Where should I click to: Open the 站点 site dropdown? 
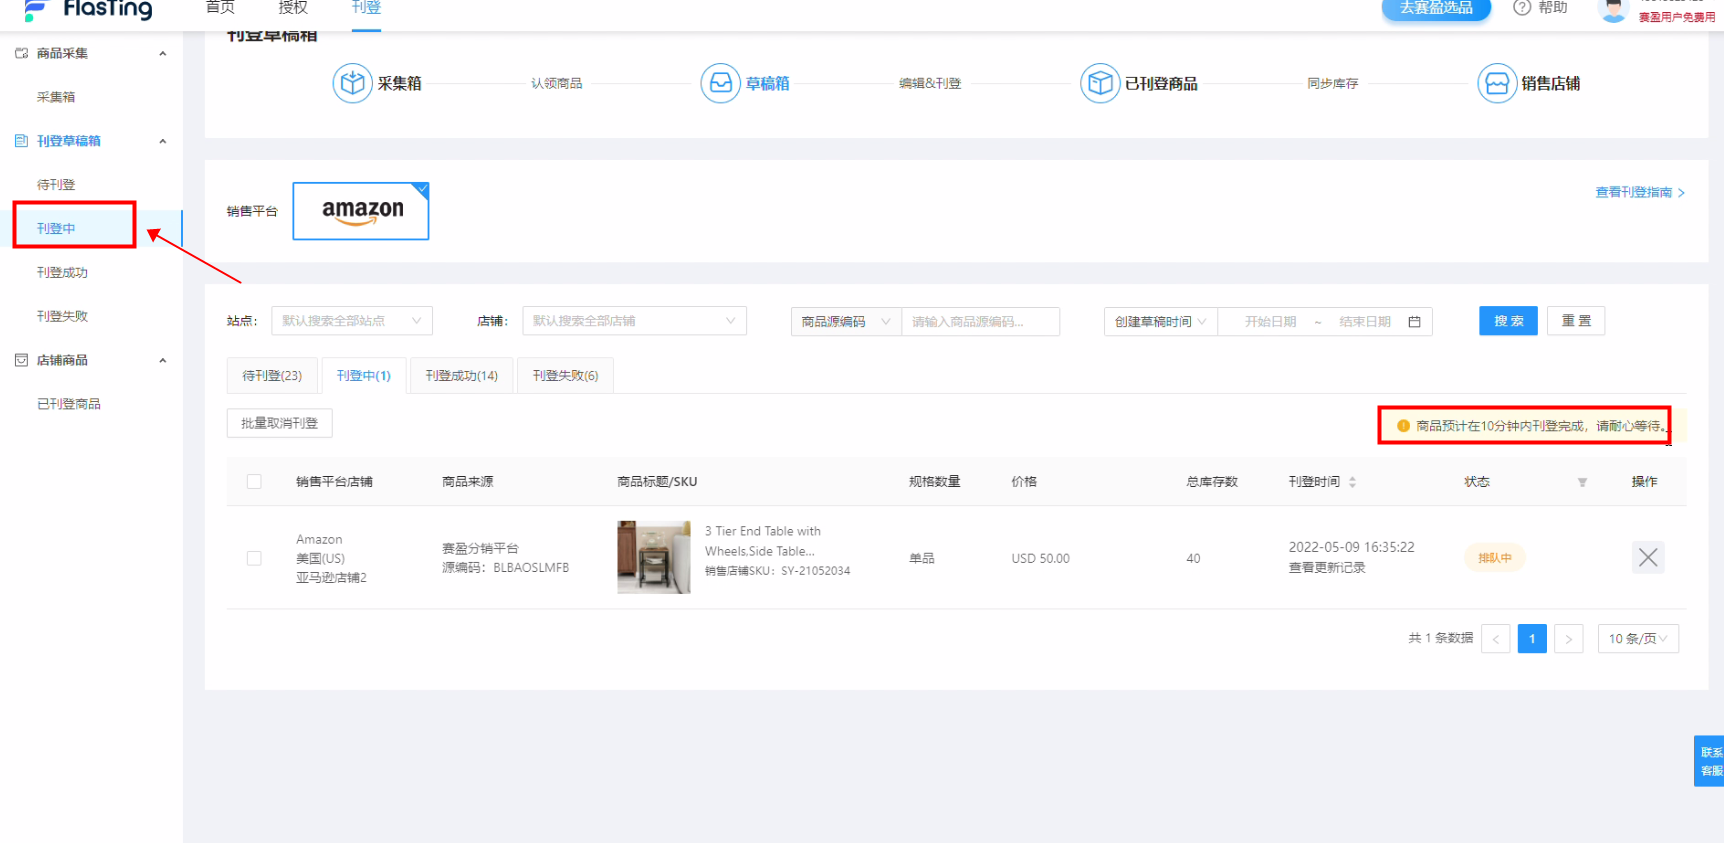[x=351, y=321]
